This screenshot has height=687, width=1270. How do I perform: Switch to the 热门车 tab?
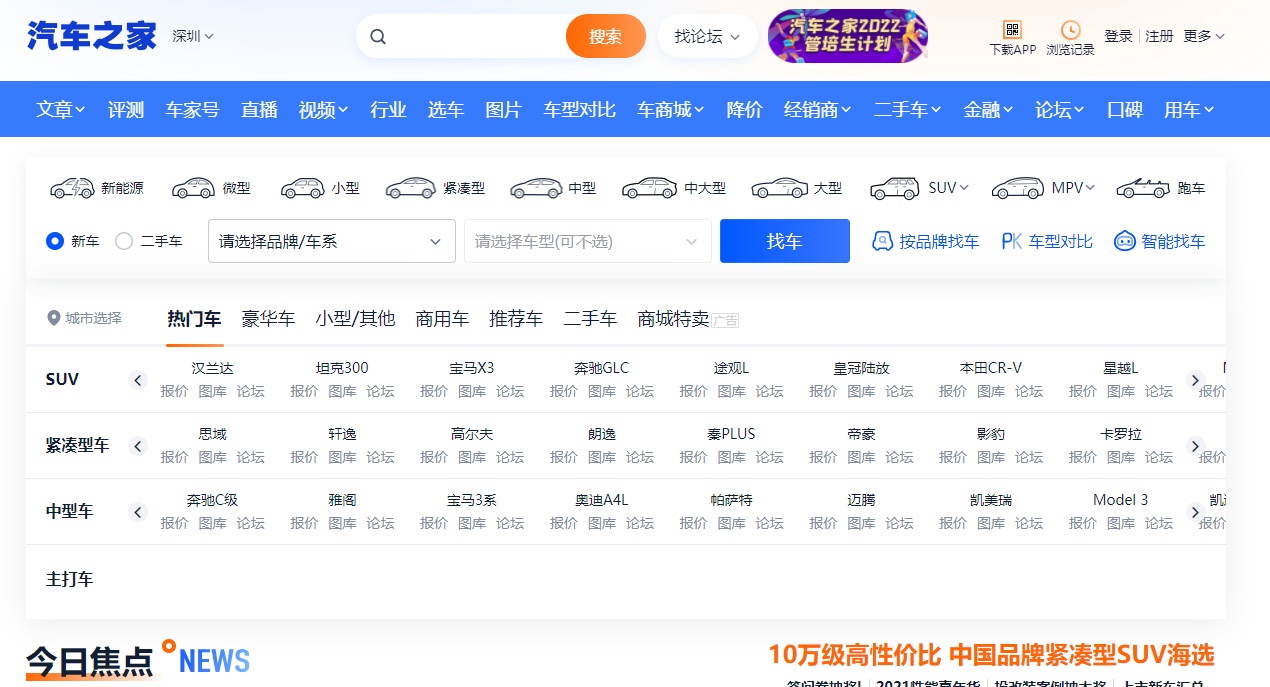pos(194,319)
